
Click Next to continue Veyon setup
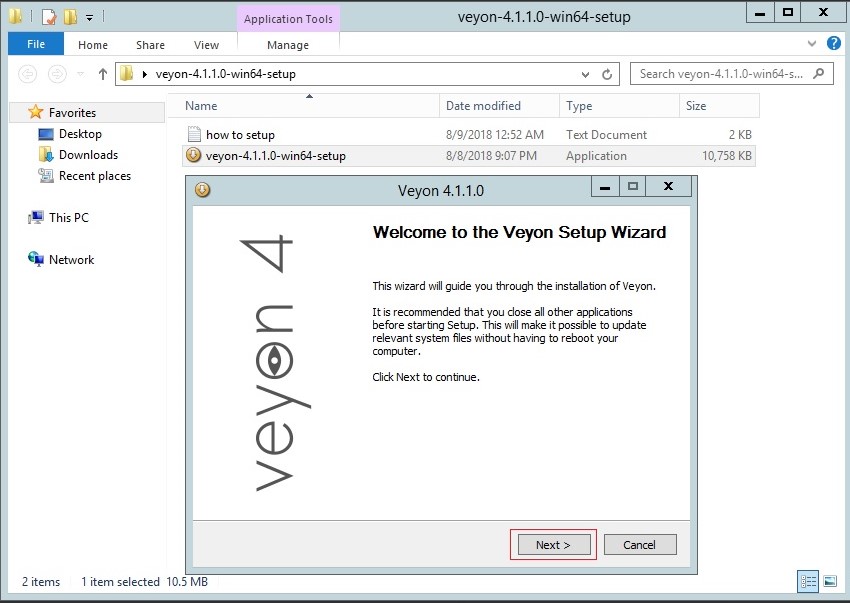[553, 544]
